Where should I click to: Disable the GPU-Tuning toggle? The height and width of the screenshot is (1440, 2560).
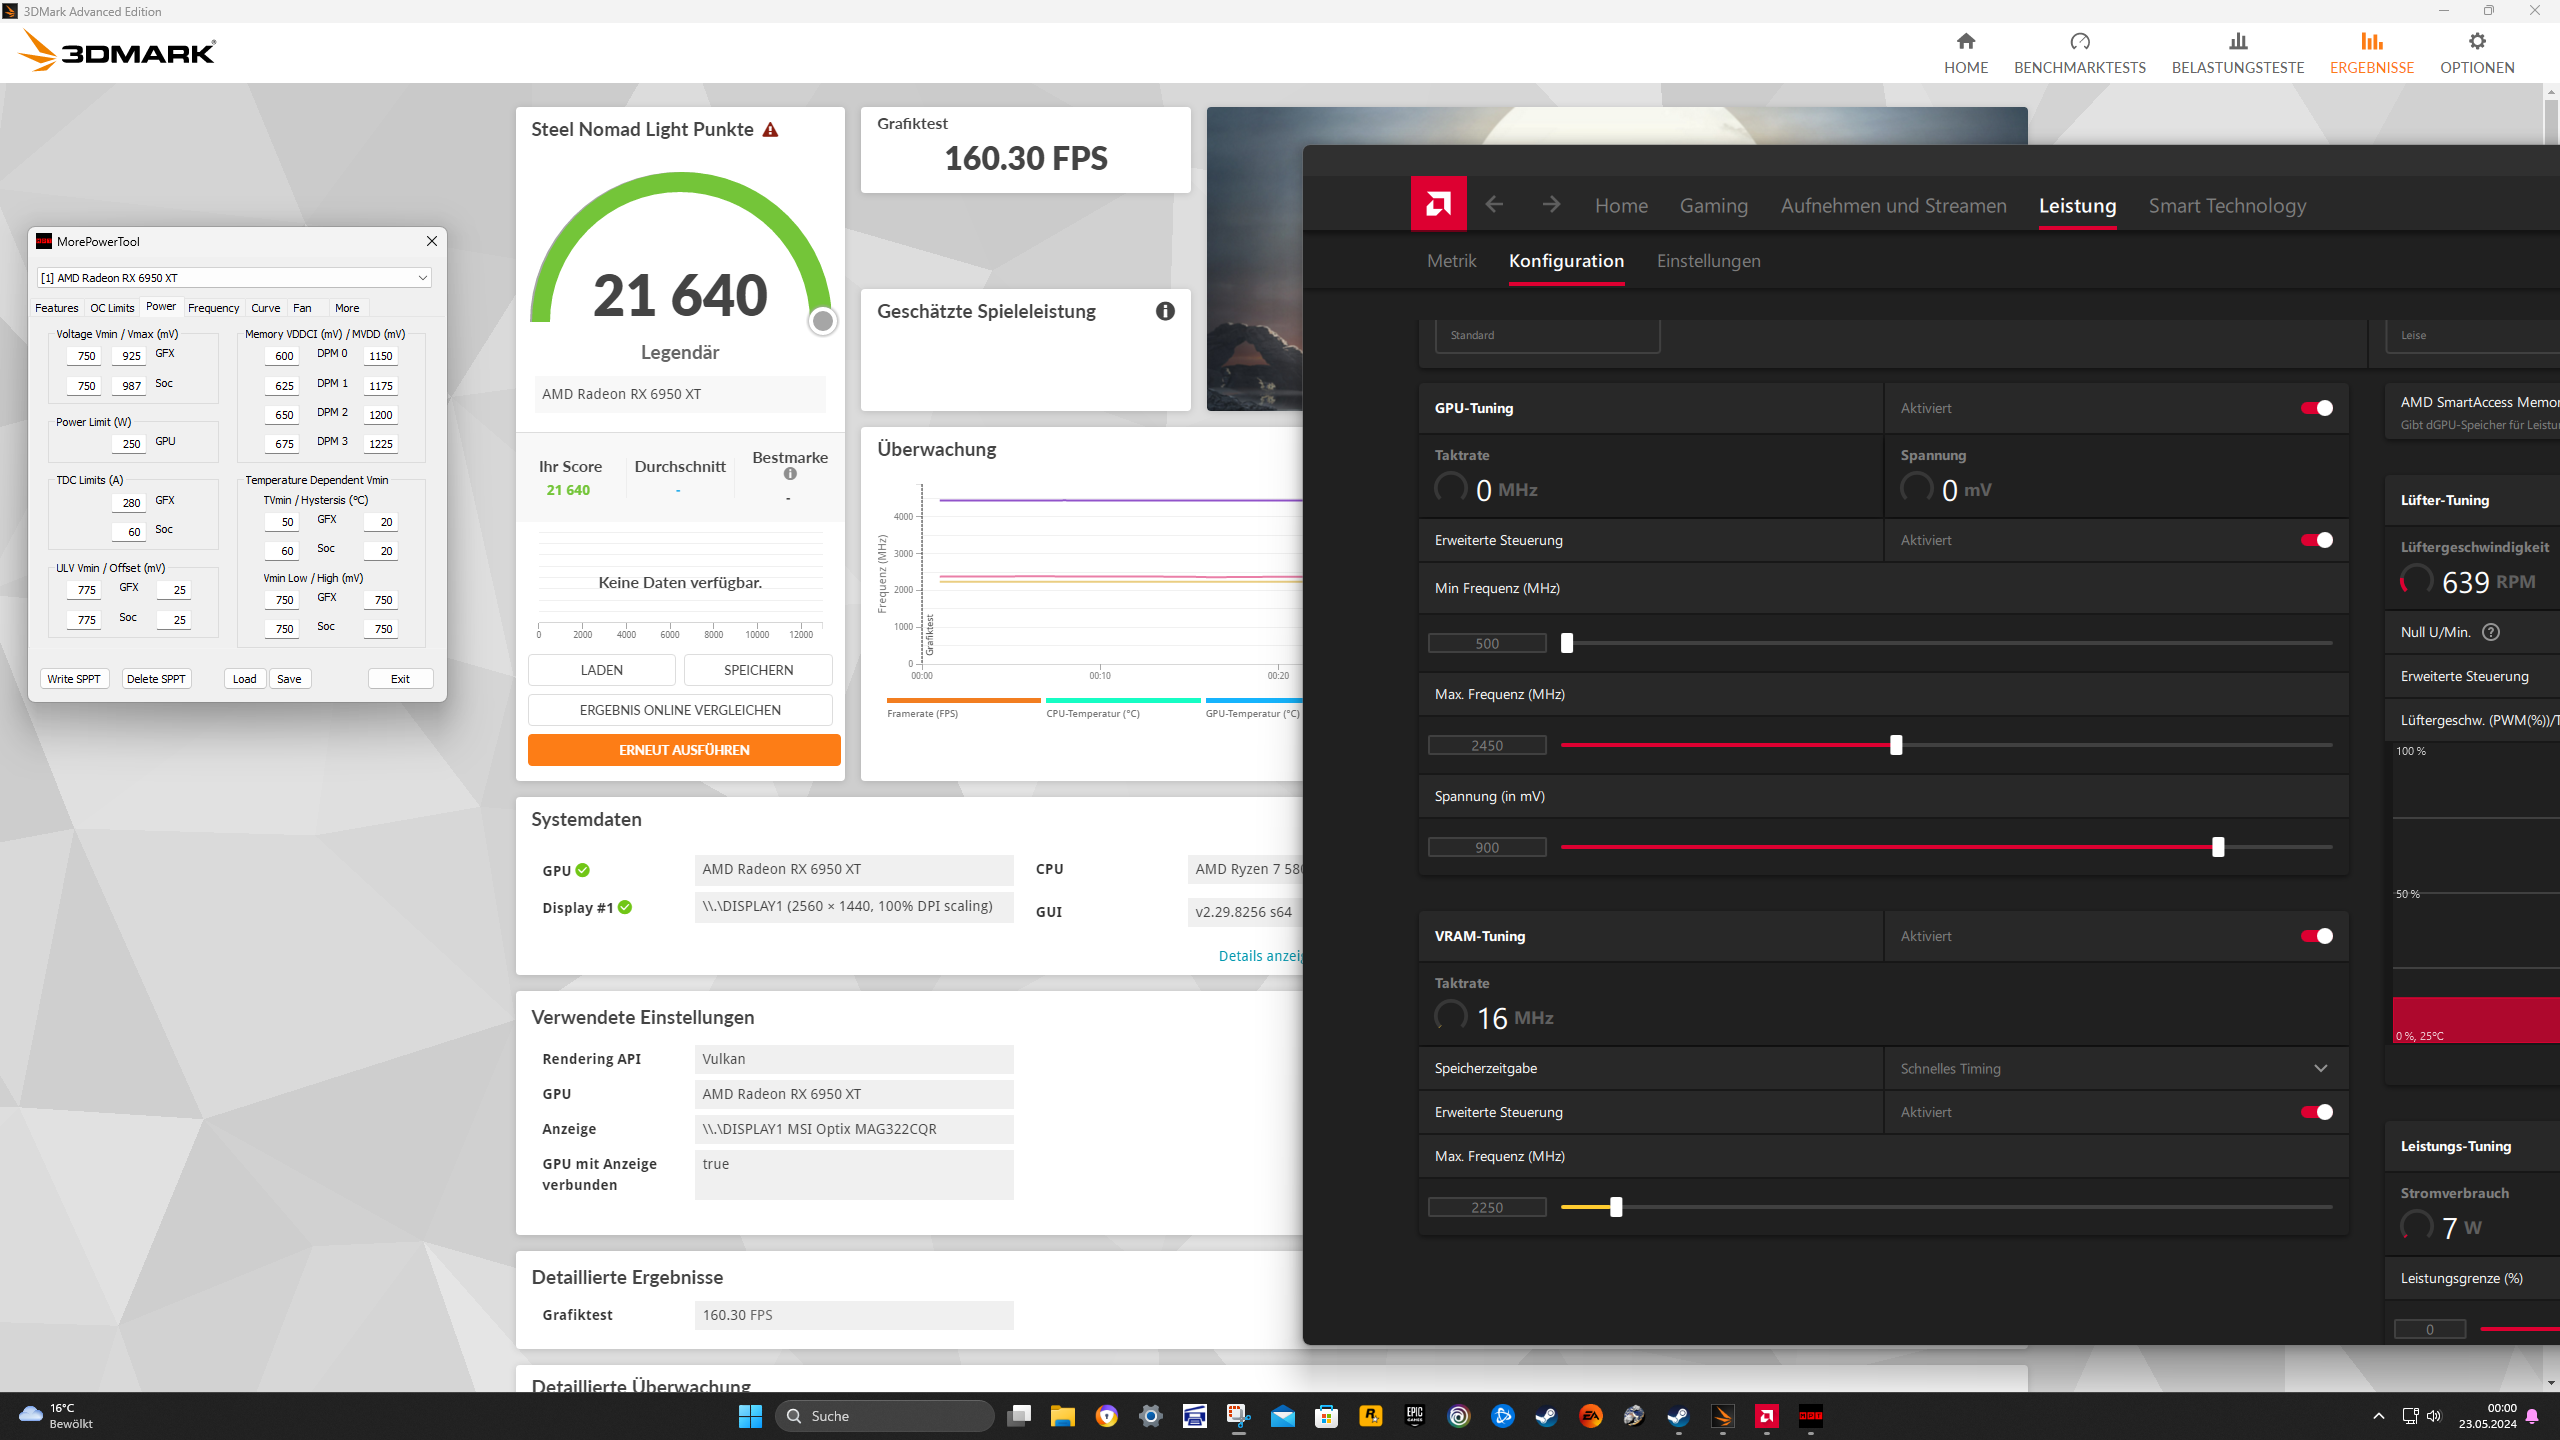2316,408
